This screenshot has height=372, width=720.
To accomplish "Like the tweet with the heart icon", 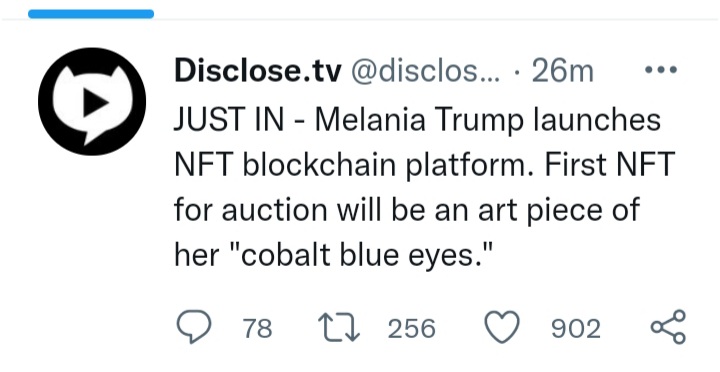I will 502,327.
